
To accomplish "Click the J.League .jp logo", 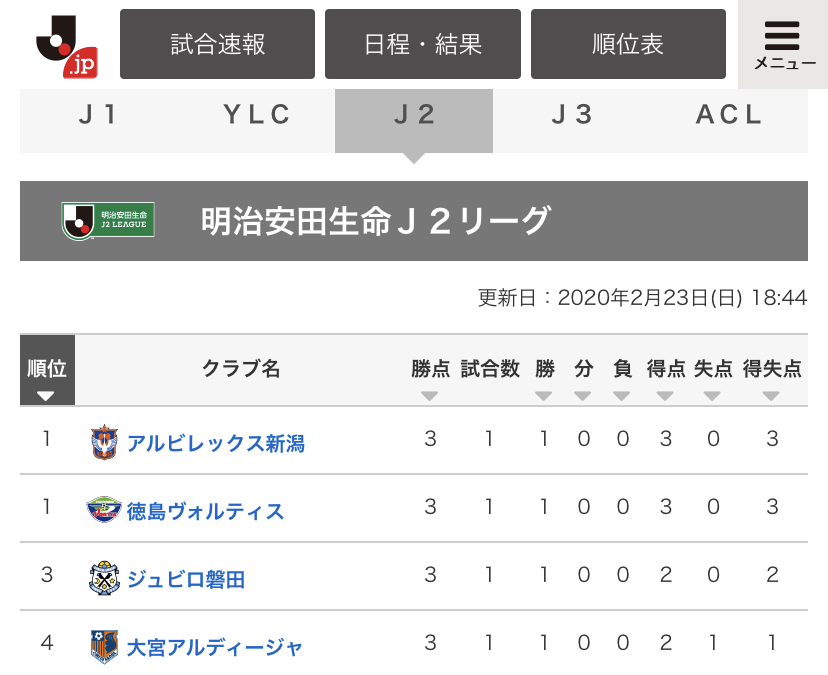I will (67, 45).
